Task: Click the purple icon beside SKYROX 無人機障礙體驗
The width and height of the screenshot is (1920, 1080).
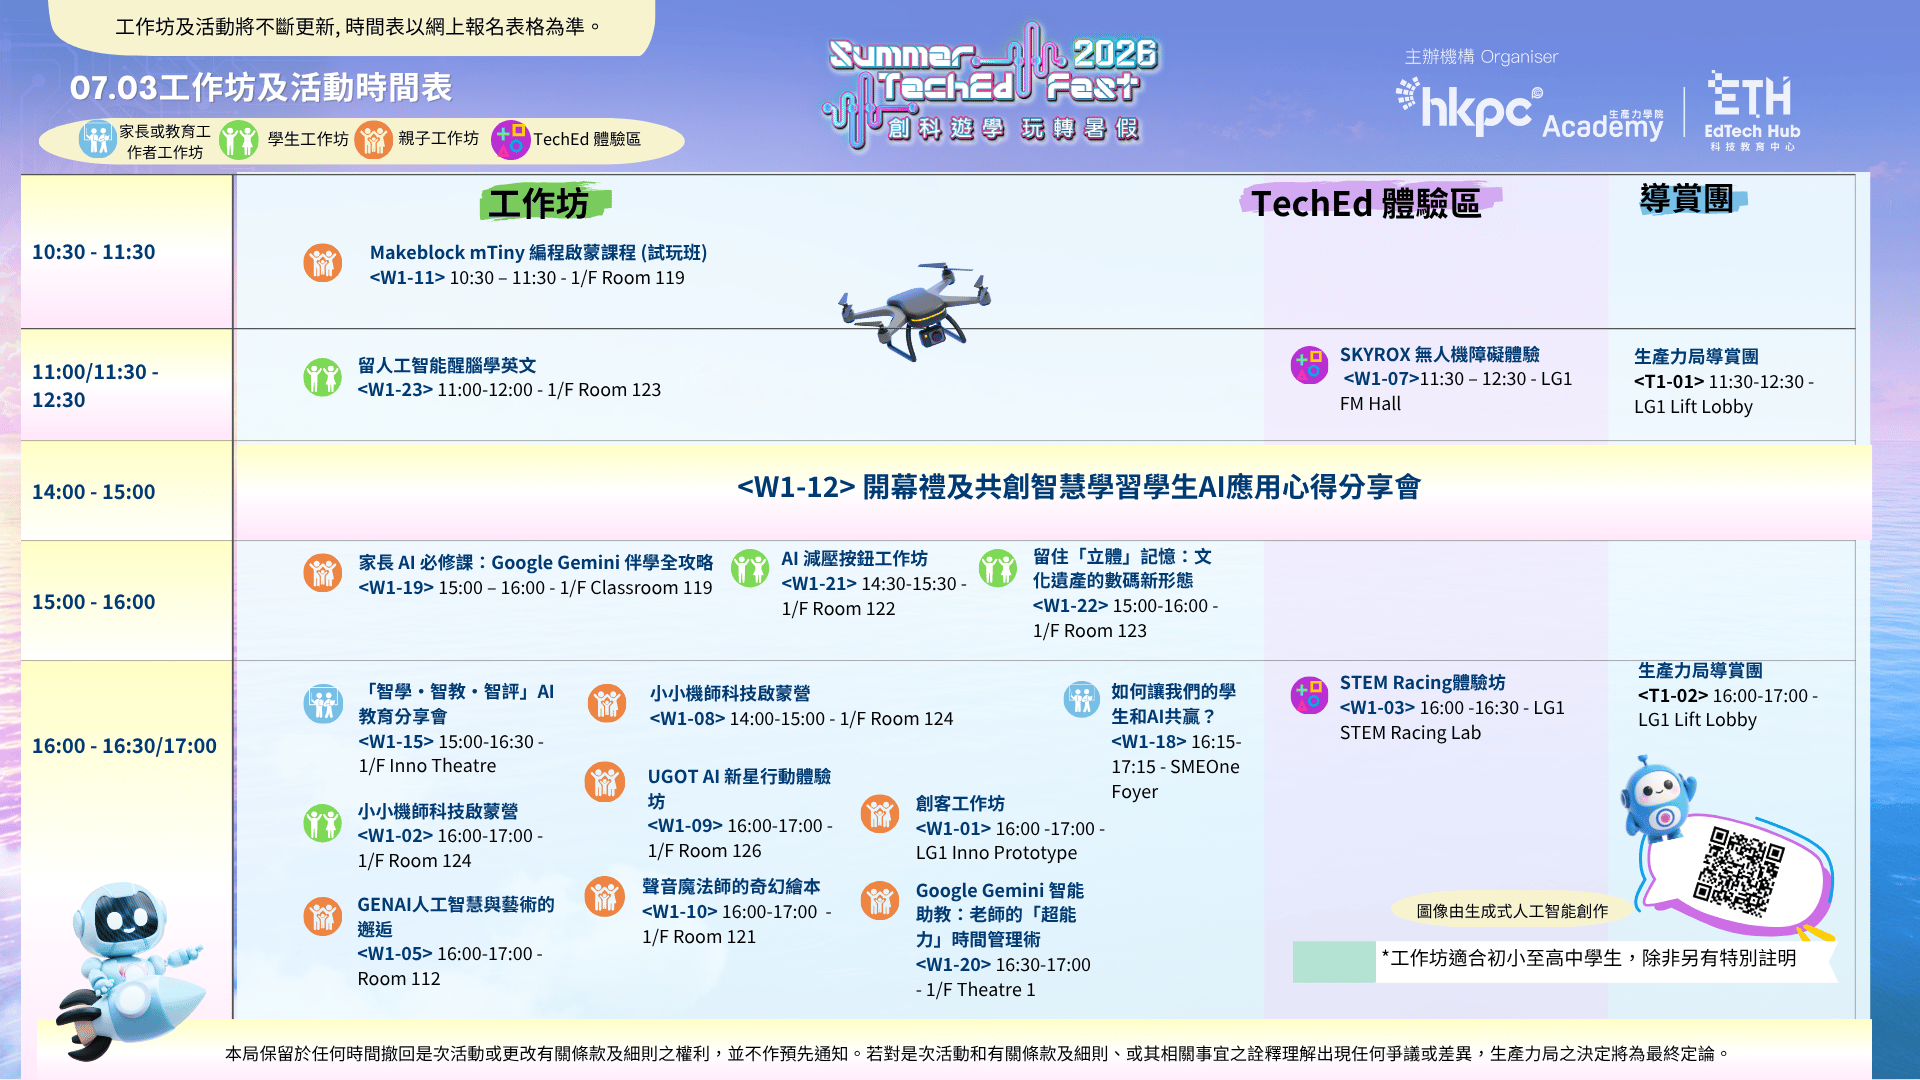Action: [x=1309, y=365]
